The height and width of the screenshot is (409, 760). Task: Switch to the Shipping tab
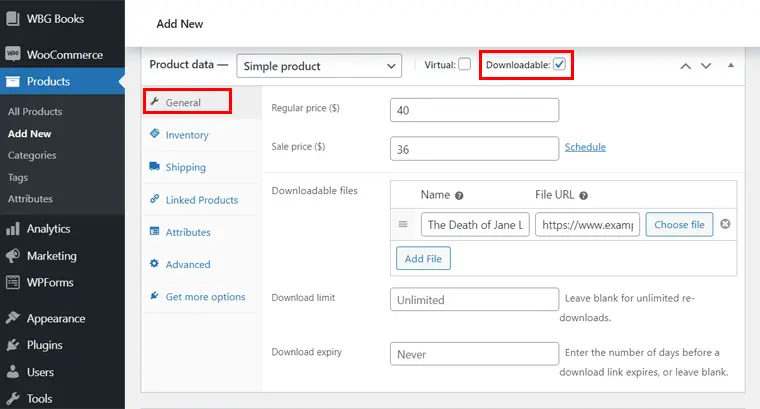pos(202,167)
